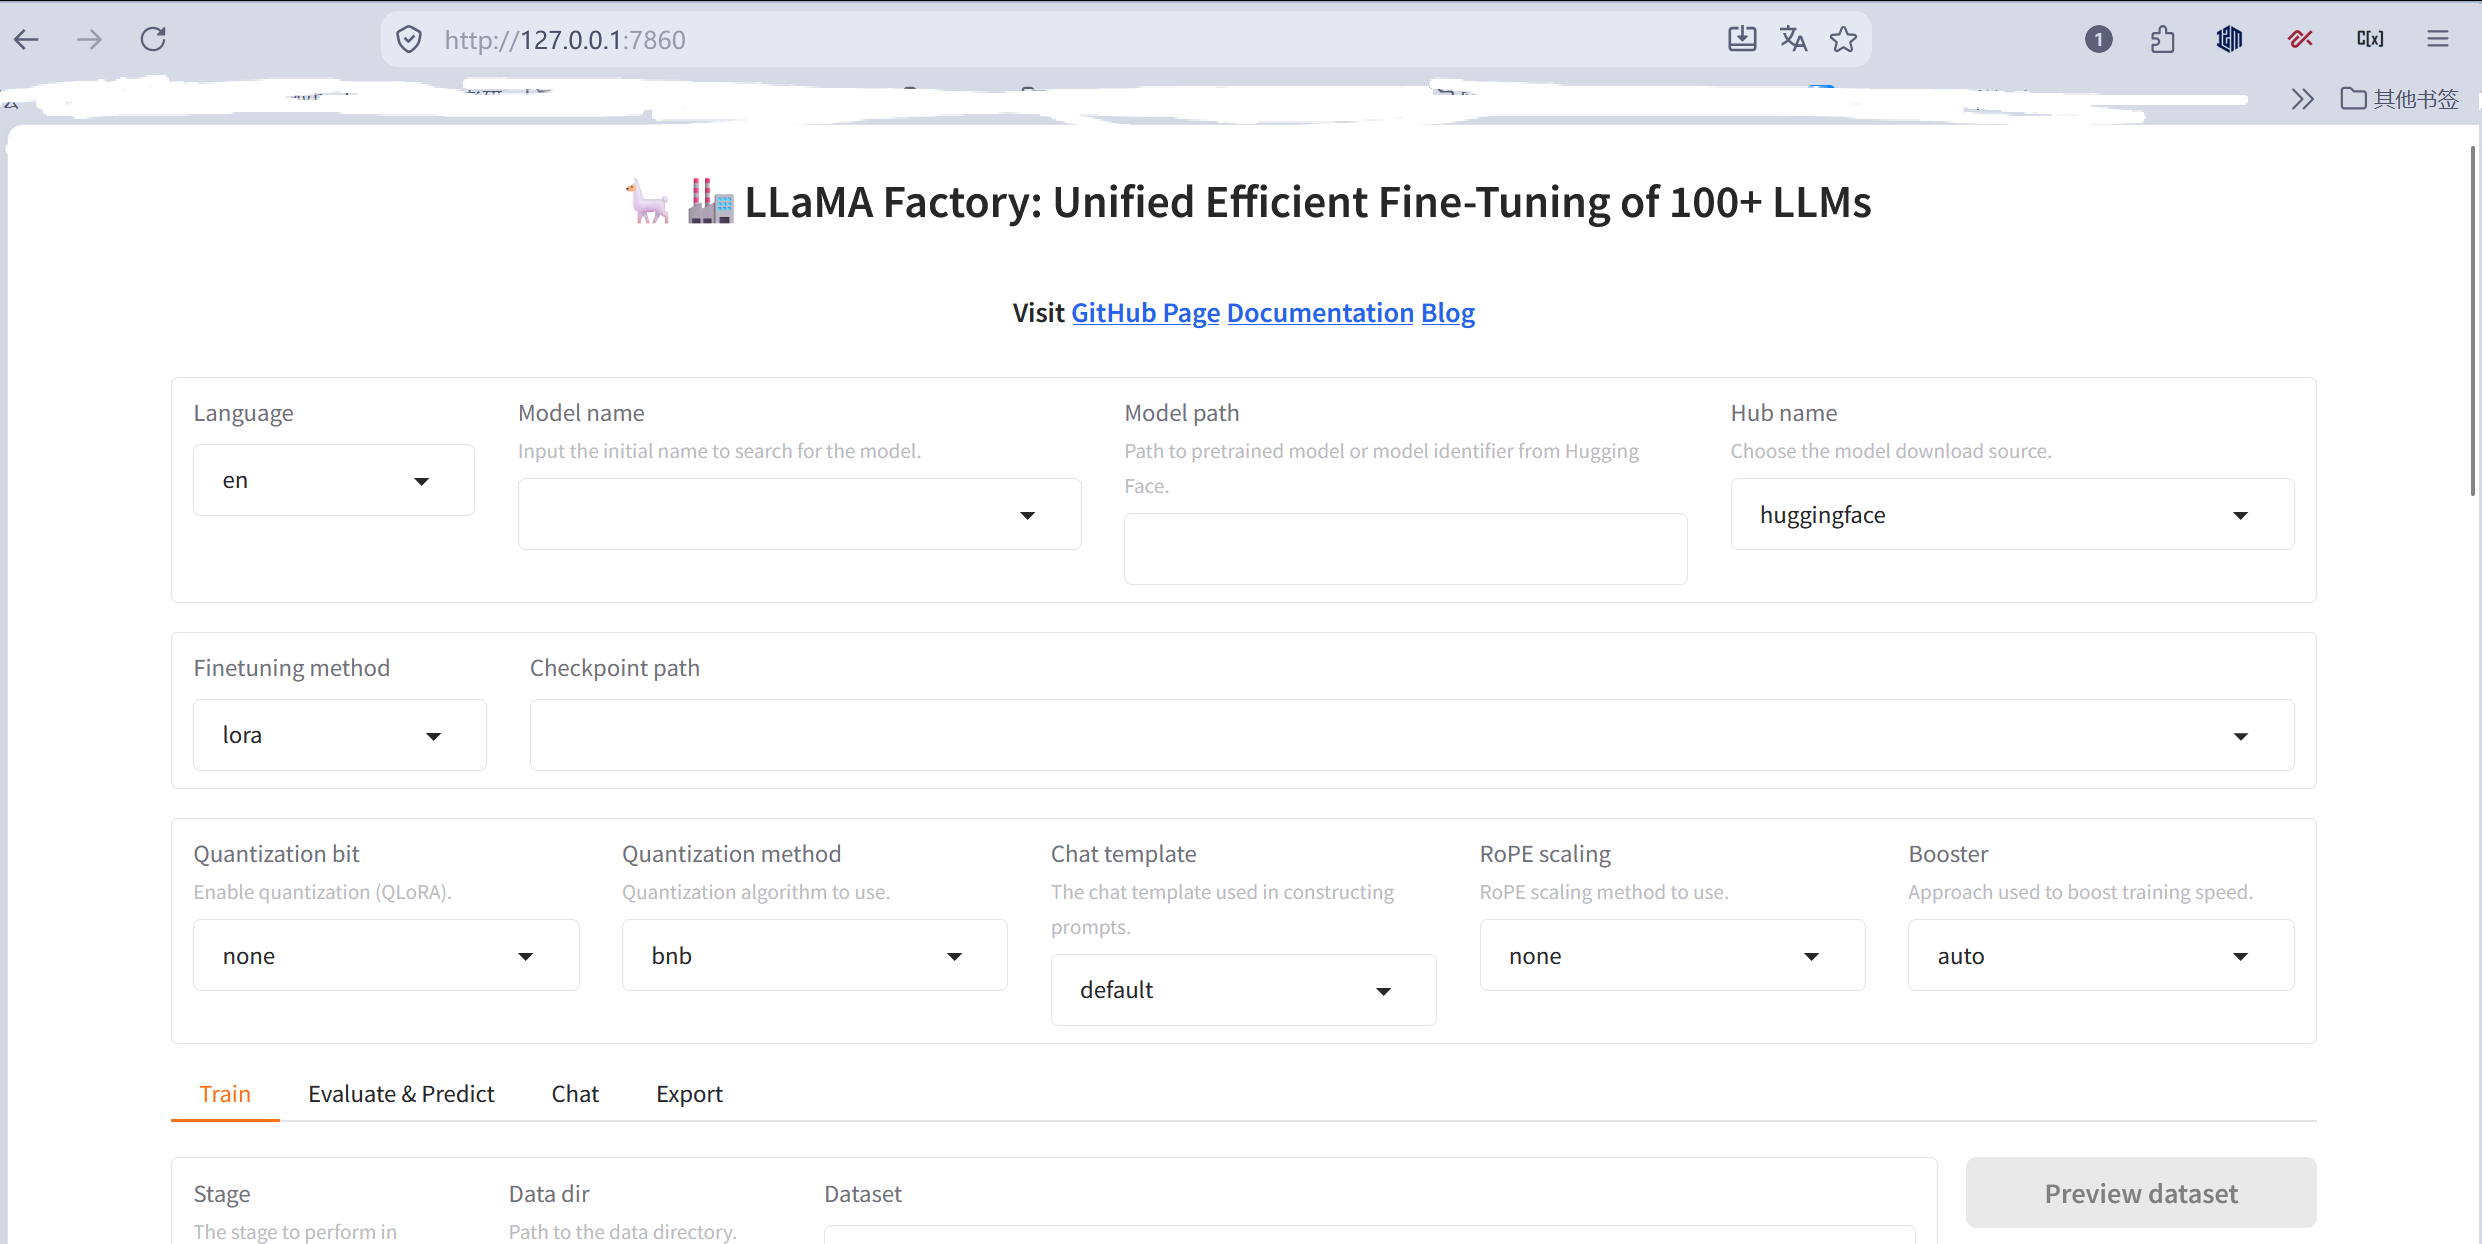This screenshot has height=1244, width=2482.
Task: Expand the Chat template dropdown showing default
Action: pyautogui.click(x=1243, y=990)
